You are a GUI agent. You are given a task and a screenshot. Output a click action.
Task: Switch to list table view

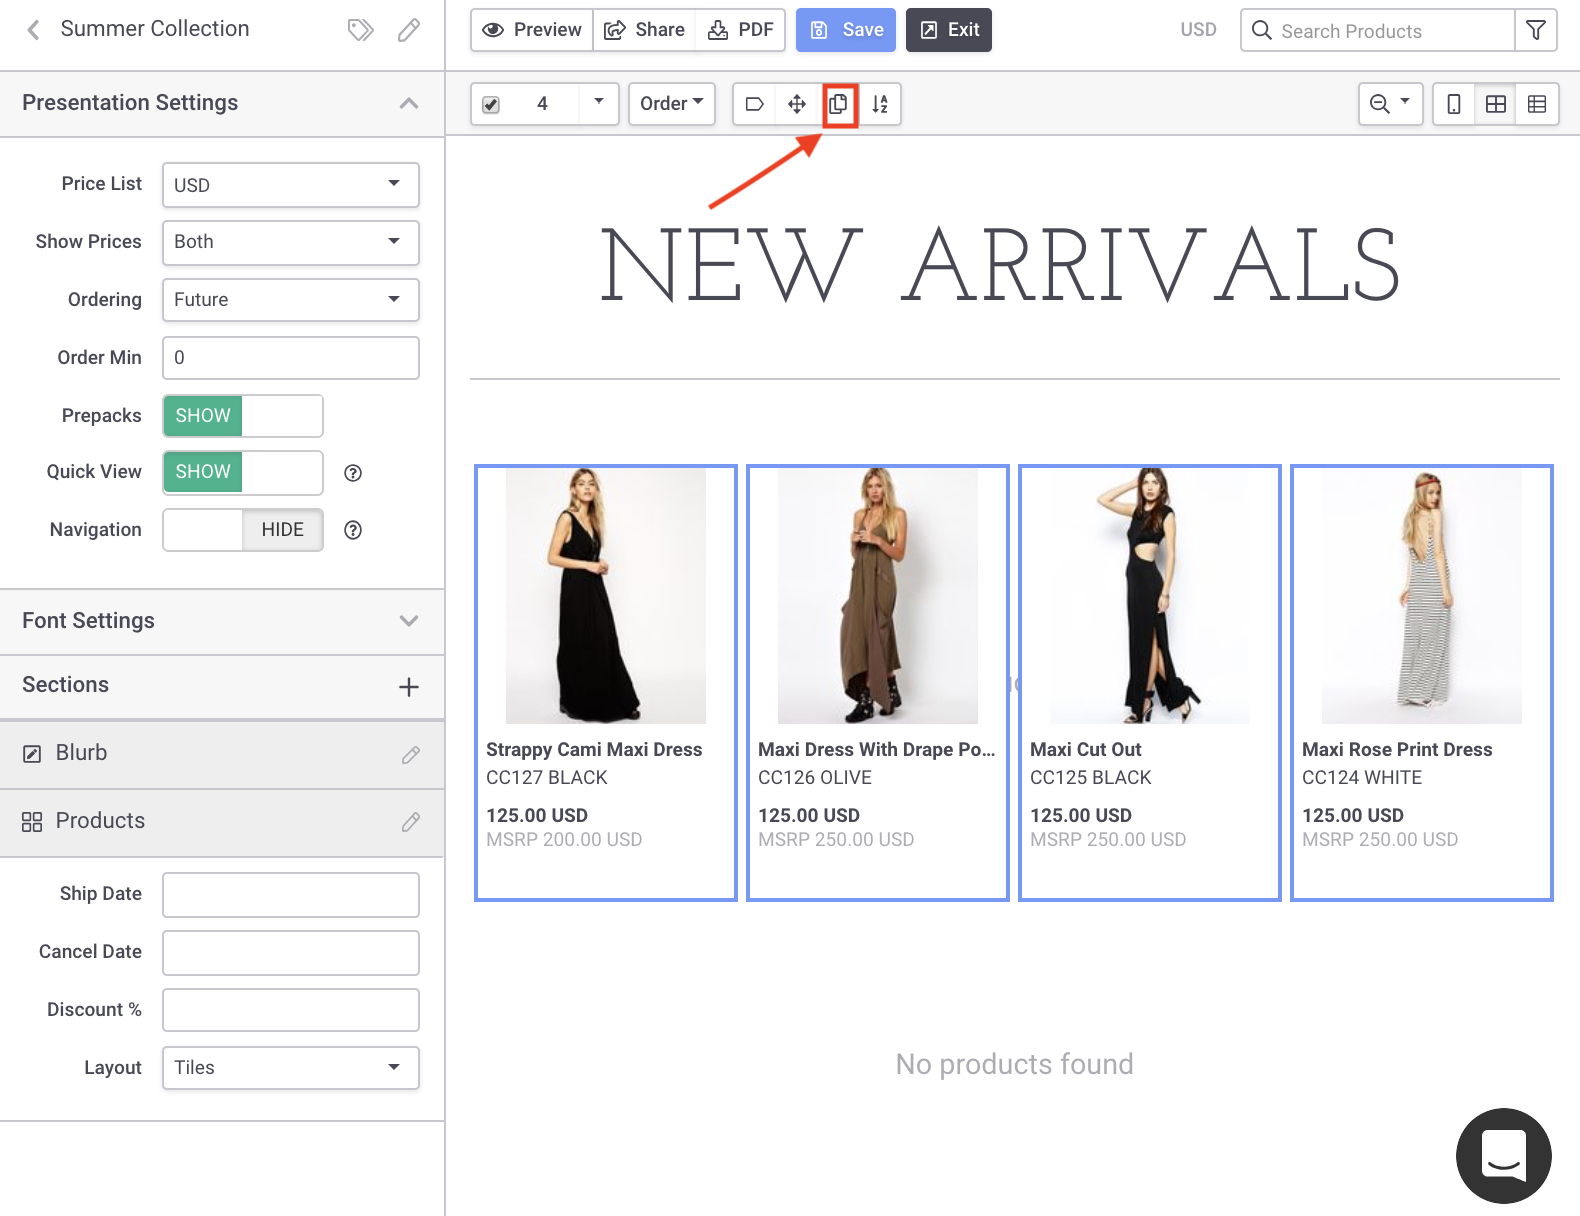[1538, 104]
